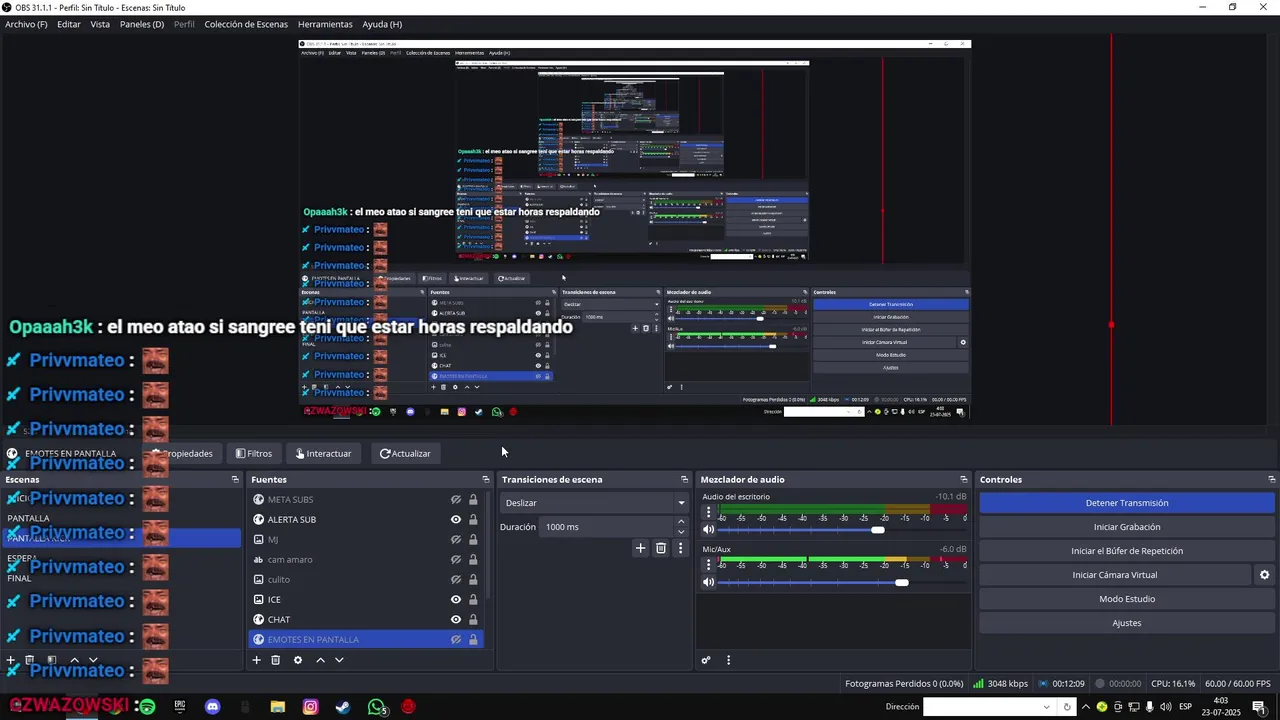Mute Mic/Aux speaker icon

(x=709, y=582)
